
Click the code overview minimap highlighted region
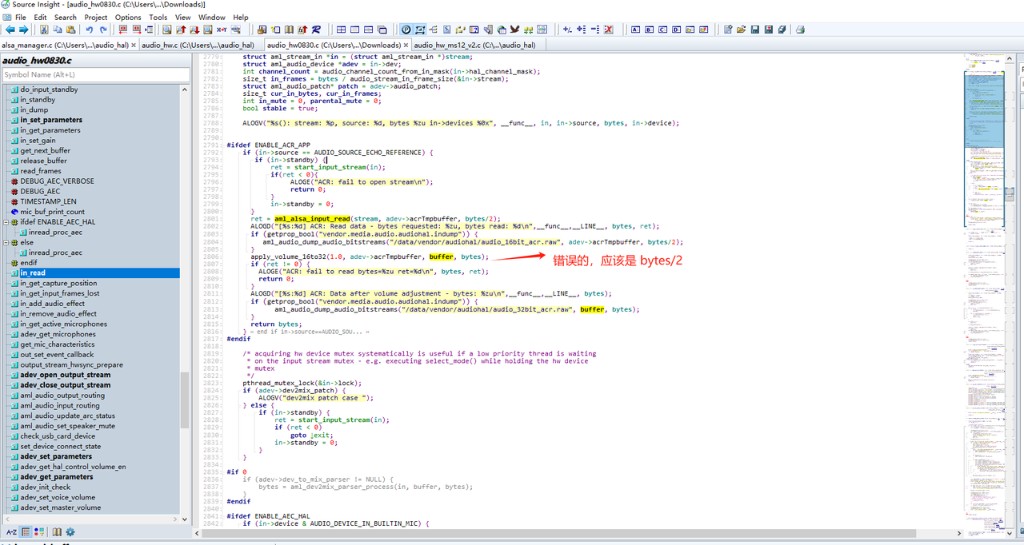[984, 149]
